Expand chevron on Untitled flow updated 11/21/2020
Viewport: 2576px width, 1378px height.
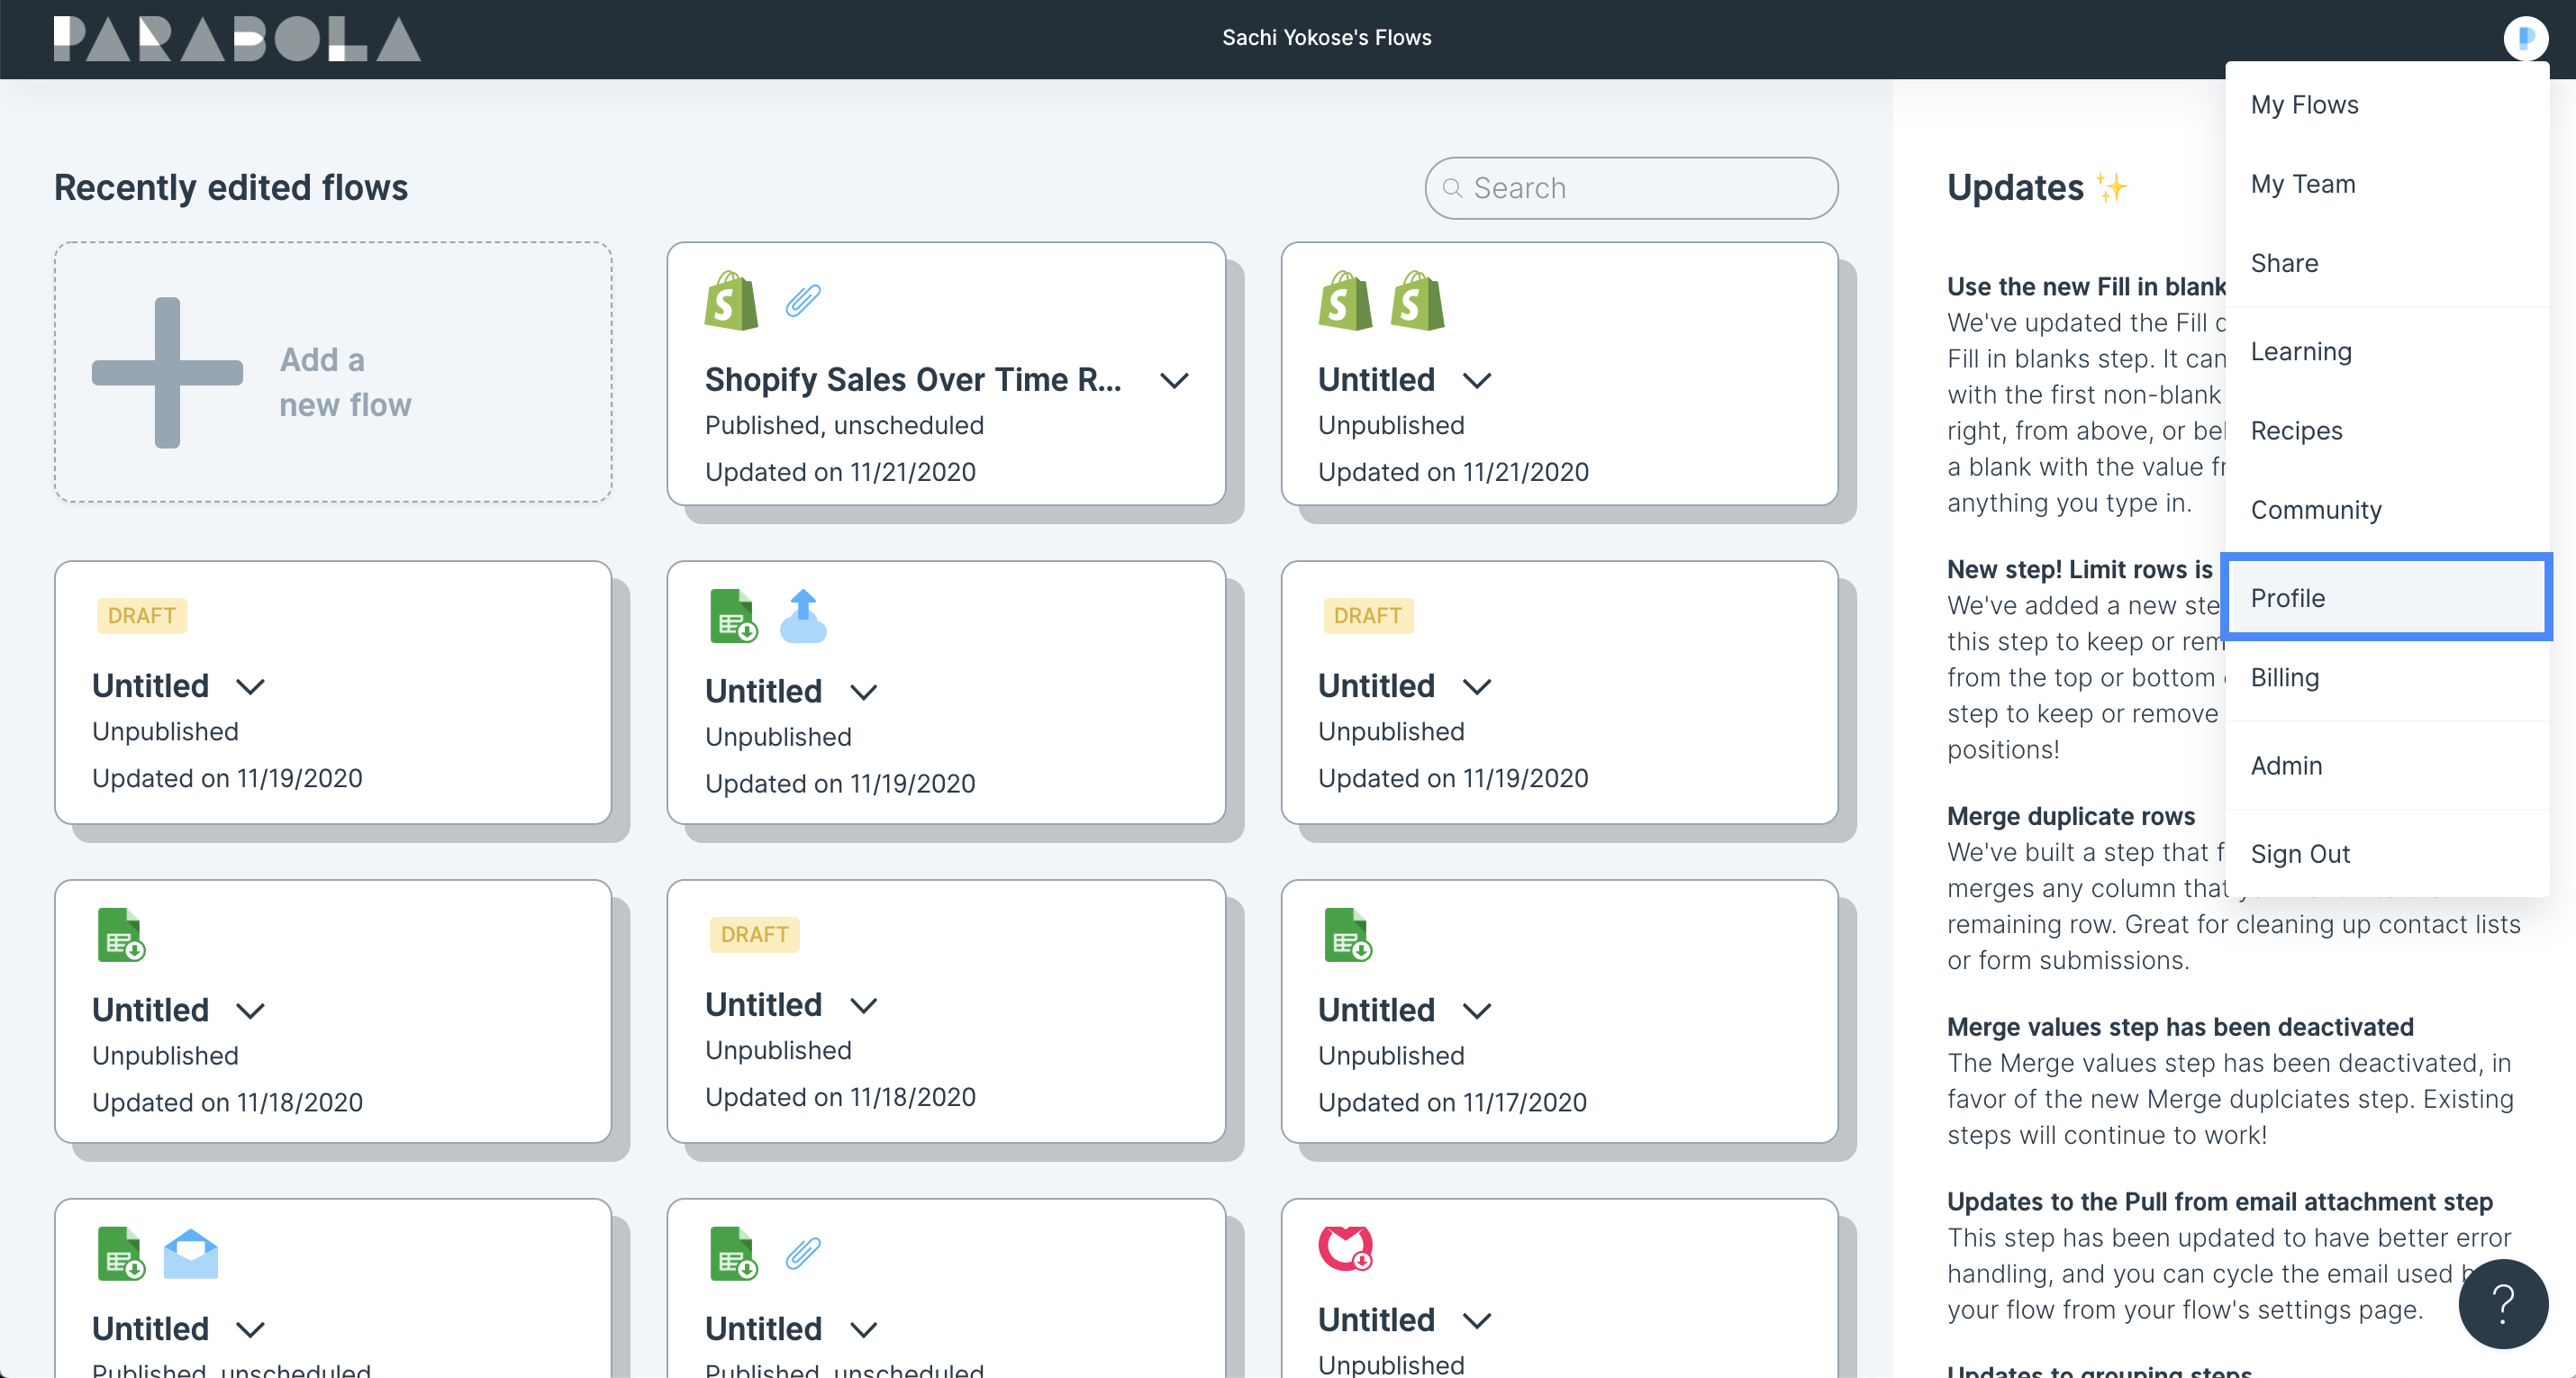coord(1477,381)
